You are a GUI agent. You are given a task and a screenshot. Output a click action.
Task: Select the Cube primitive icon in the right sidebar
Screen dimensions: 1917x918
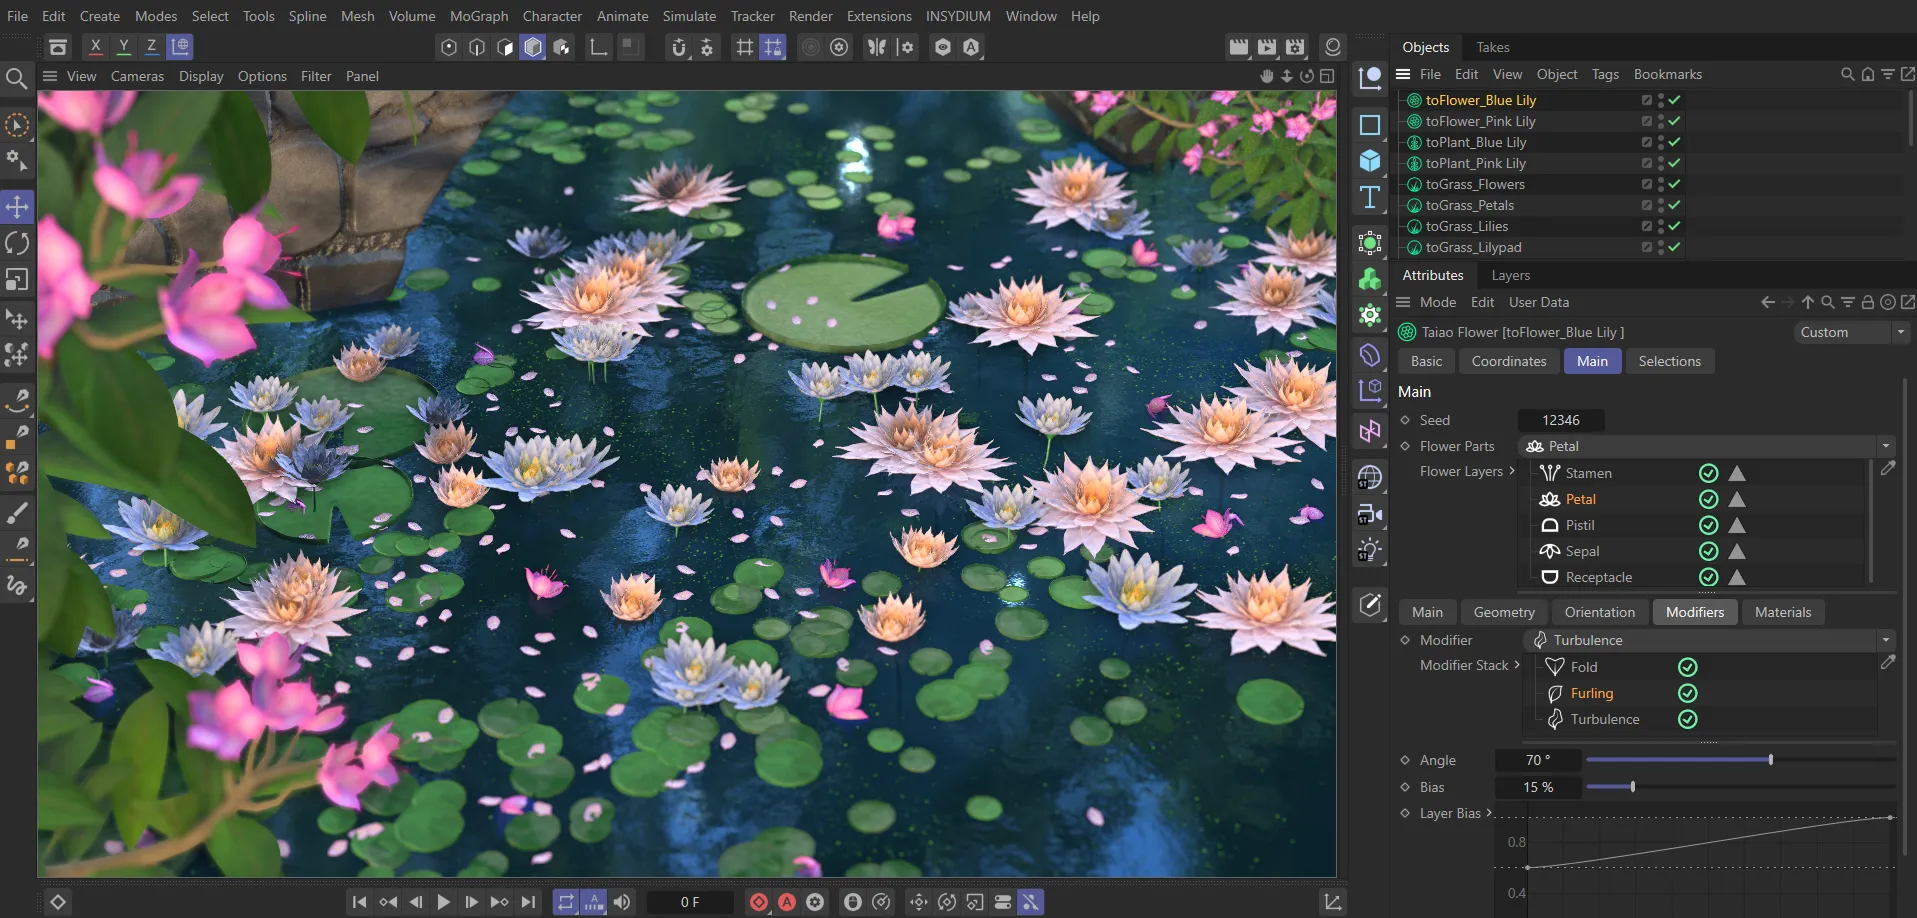1370,160
